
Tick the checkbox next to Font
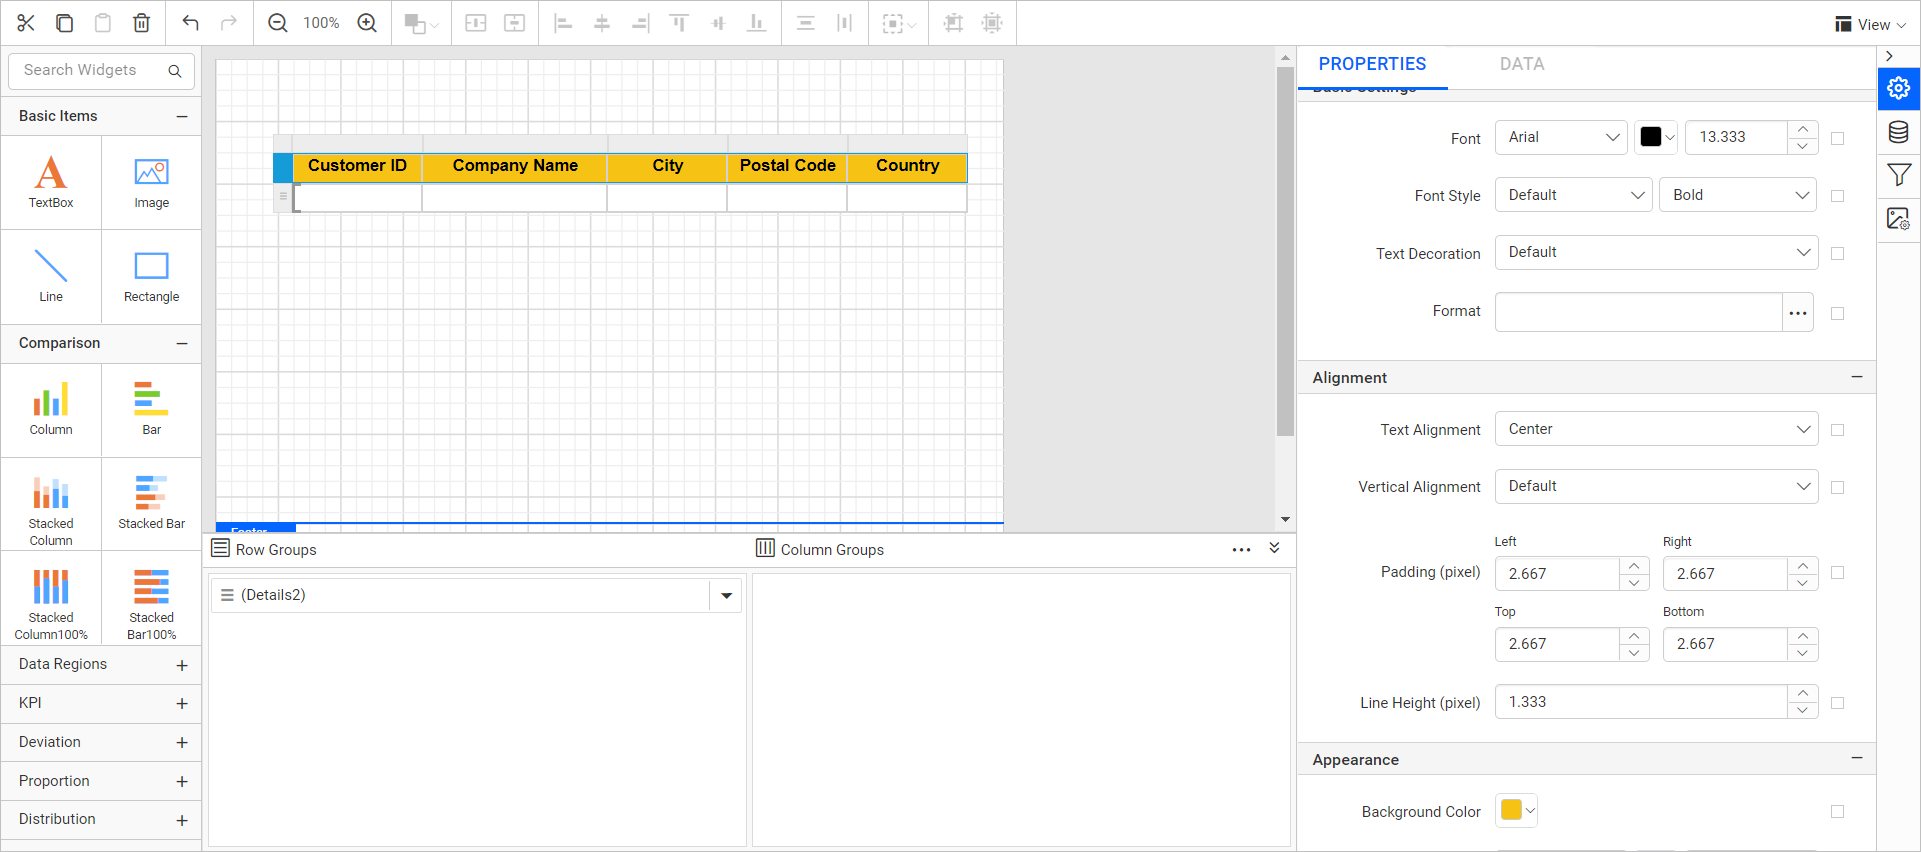[1837, 138]
